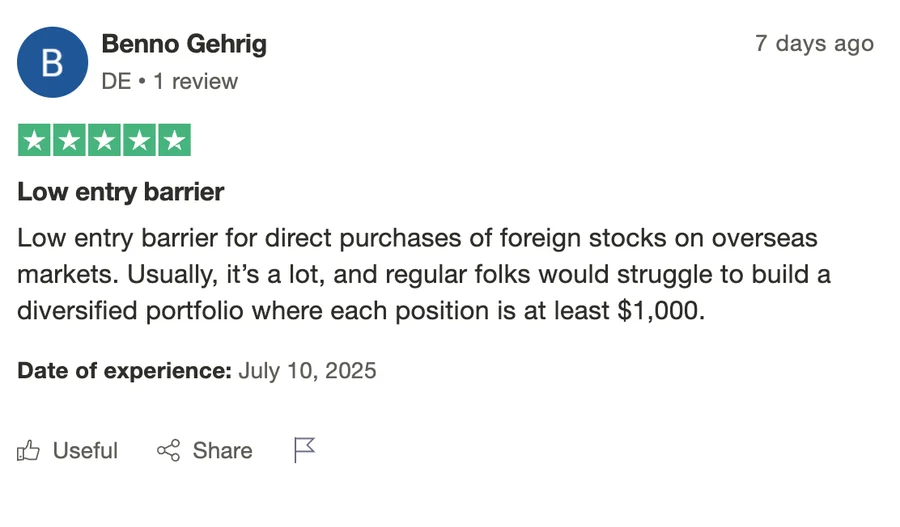Image resolution: width=900 pixels, height=527 pixels.
Task: Open the "Low entry barrier" review title
Action: (120, 191)
